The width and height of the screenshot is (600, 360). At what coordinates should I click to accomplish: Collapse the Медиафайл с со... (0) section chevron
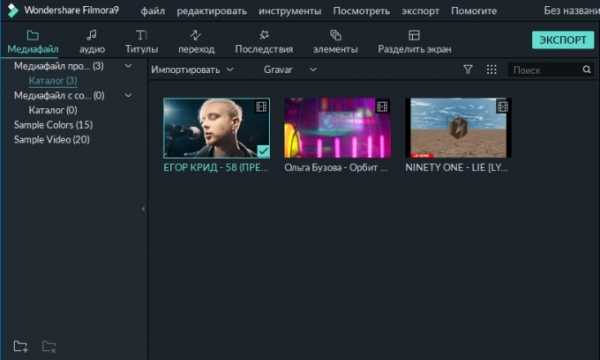(x=128, y=95)
